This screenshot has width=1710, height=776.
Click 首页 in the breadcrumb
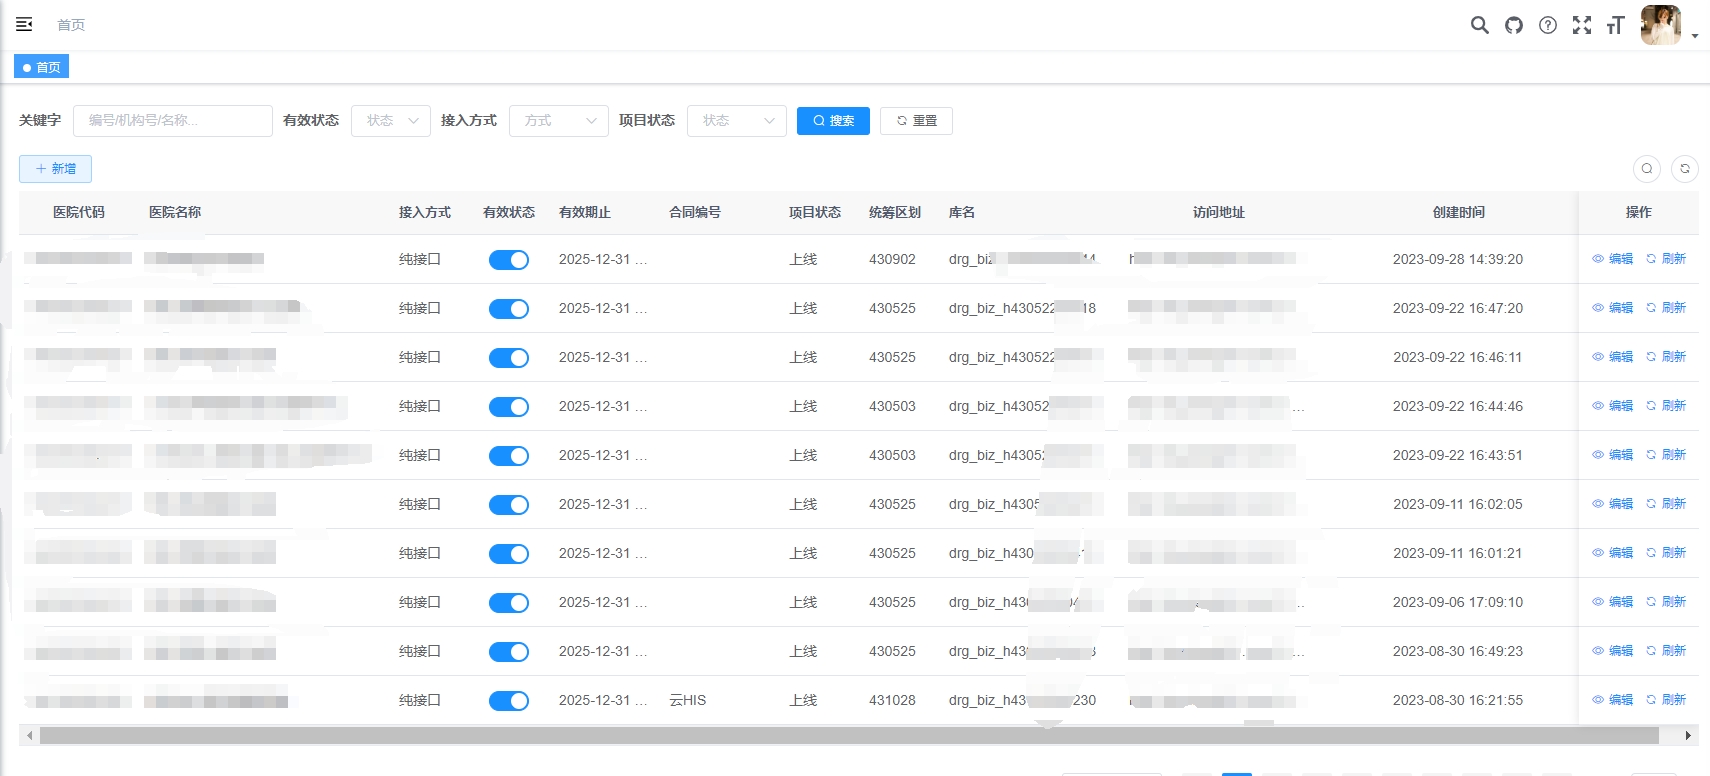click(x=71, y=25)
